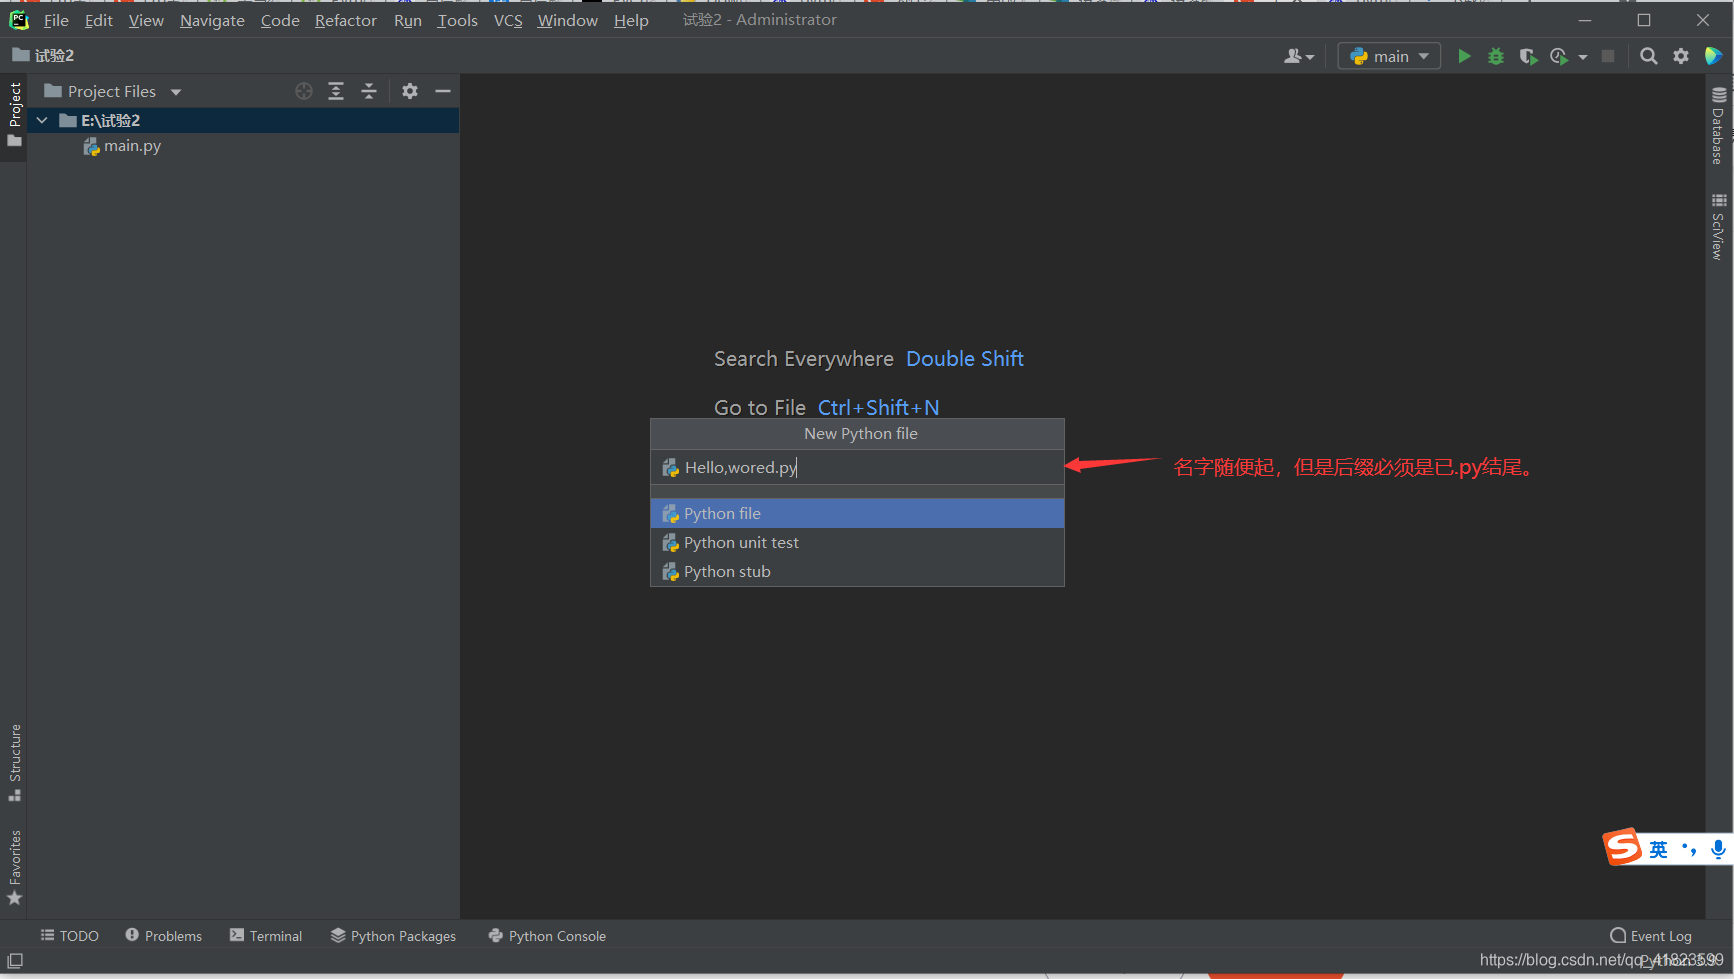Click the JetBrains Toolbox colored icon
This screenshot has width=1734, height=979.
point(1713,56)
